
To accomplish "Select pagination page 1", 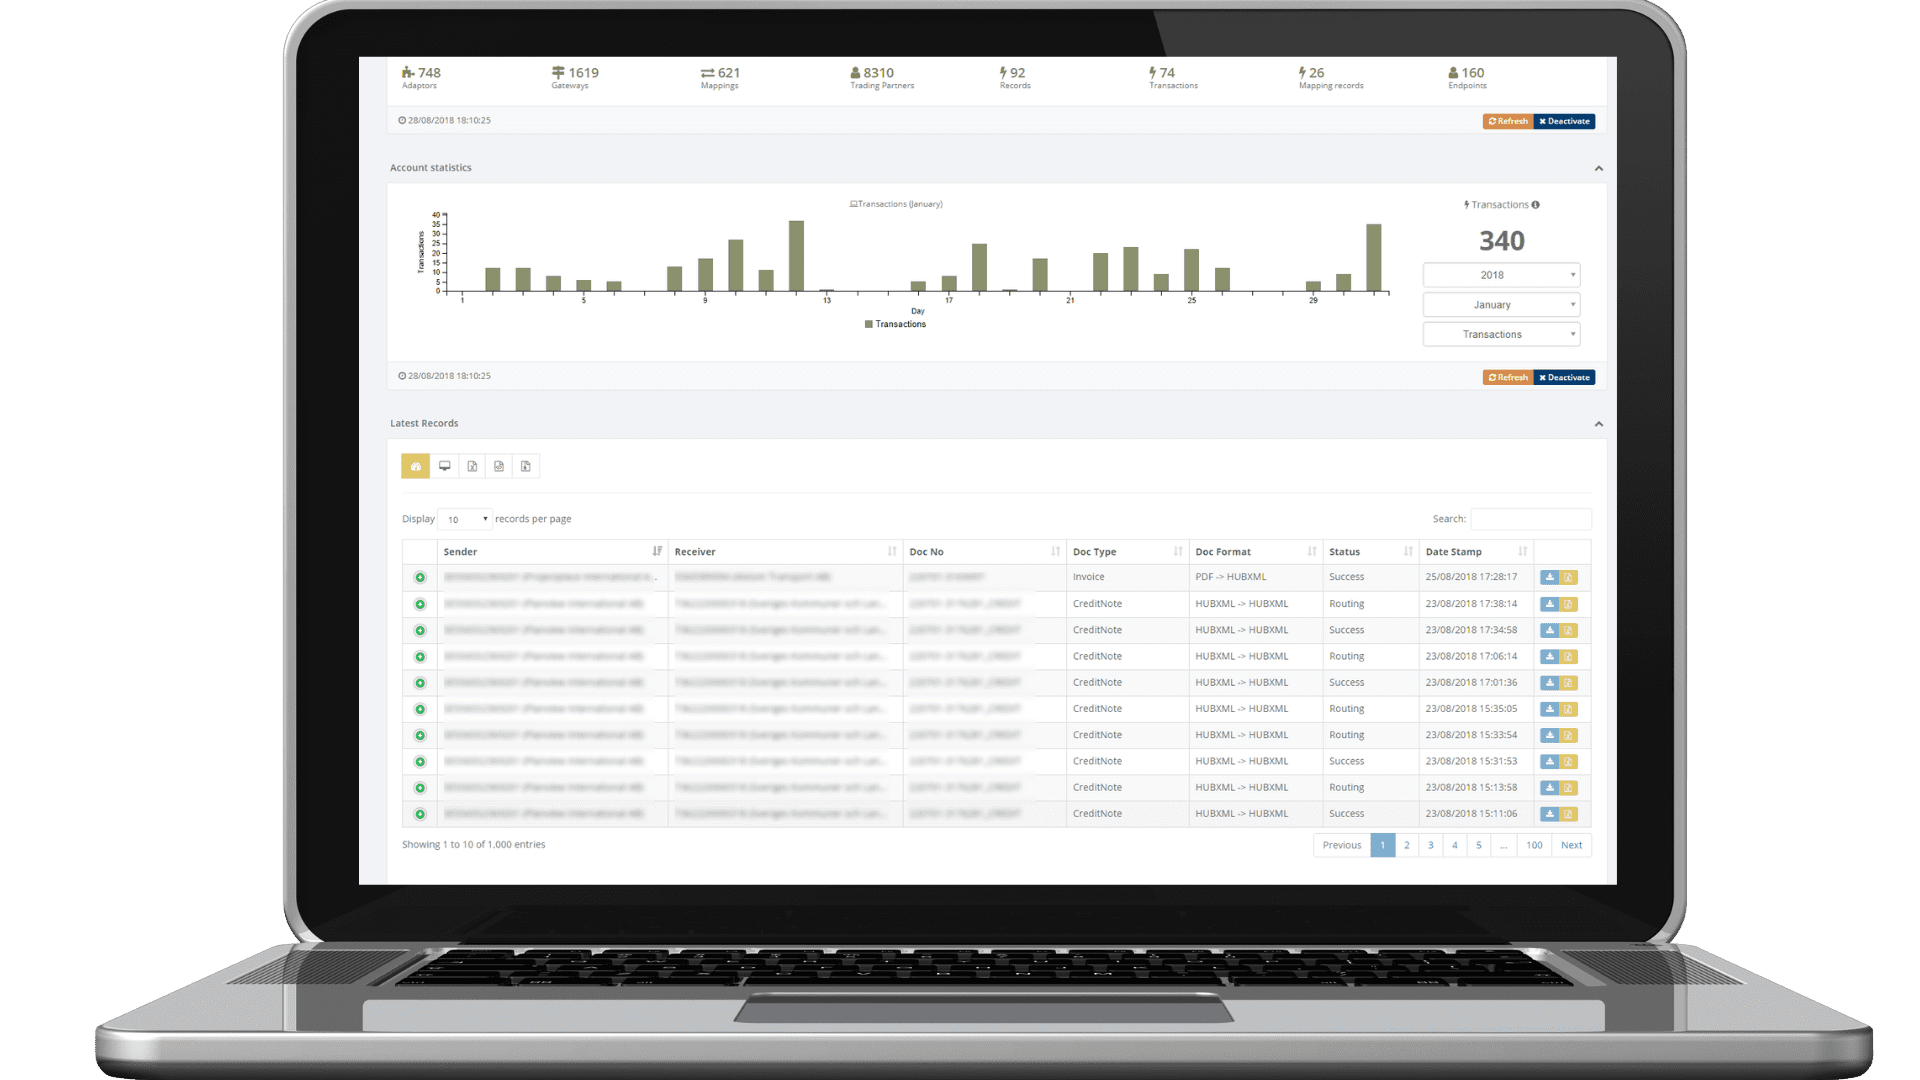I will (1383, 845).
